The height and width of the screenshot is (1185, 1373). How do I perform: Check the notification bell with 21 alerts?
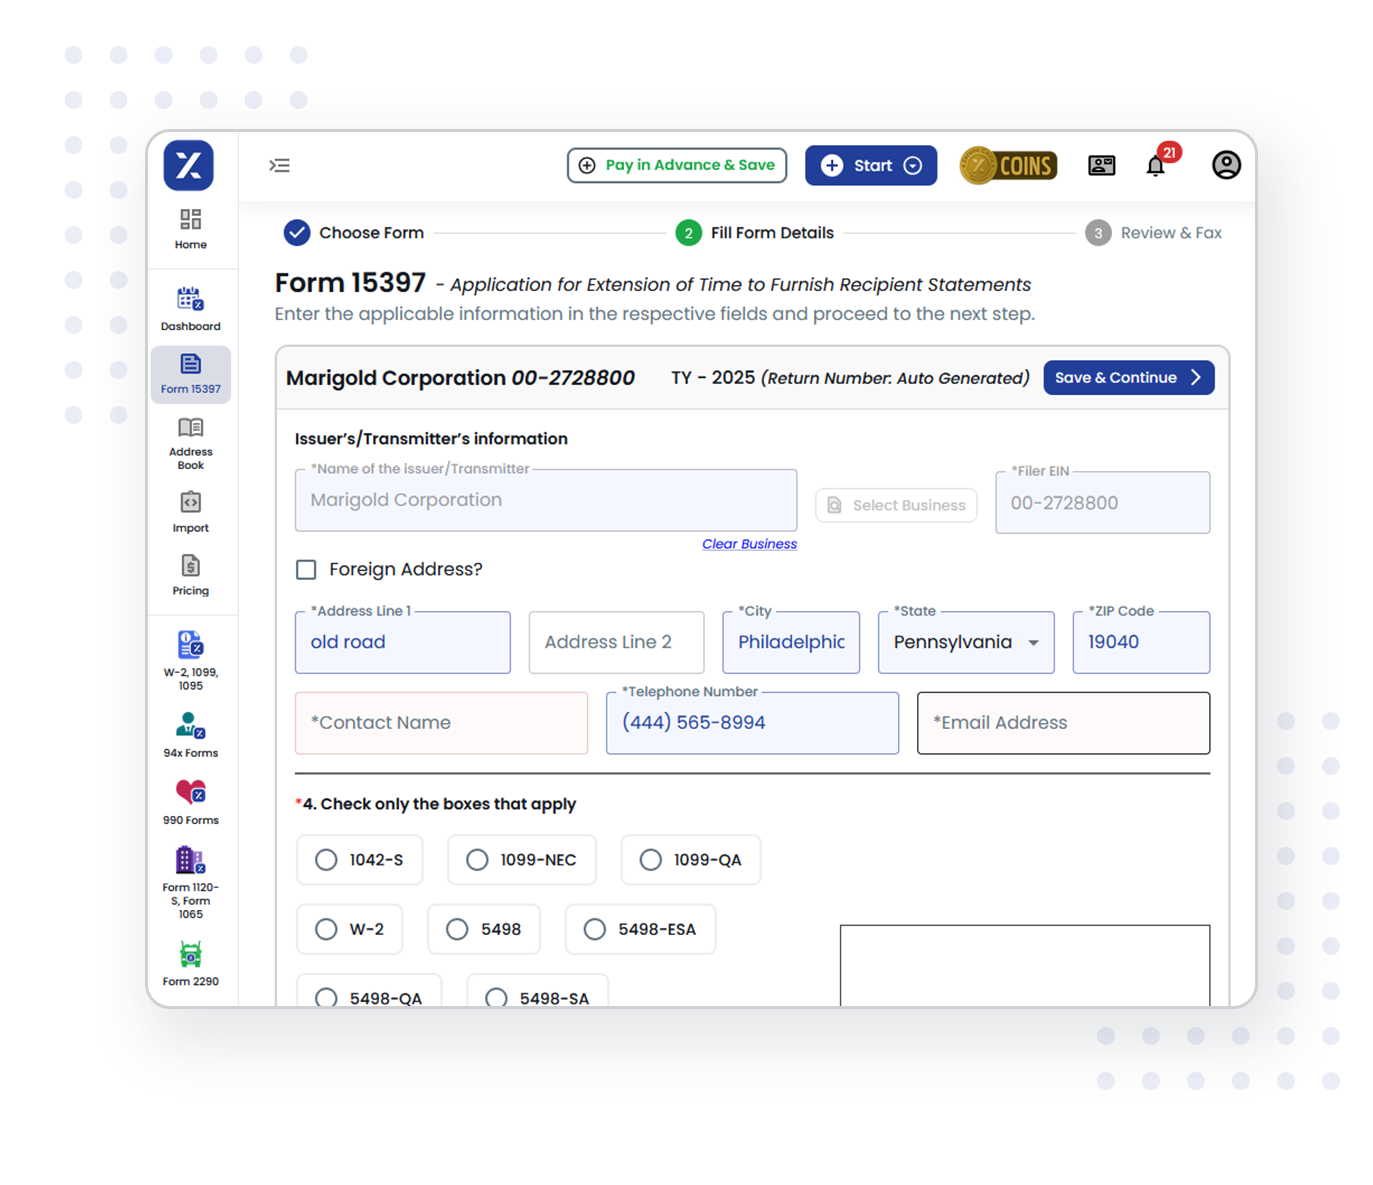(x=1156, y=165)
